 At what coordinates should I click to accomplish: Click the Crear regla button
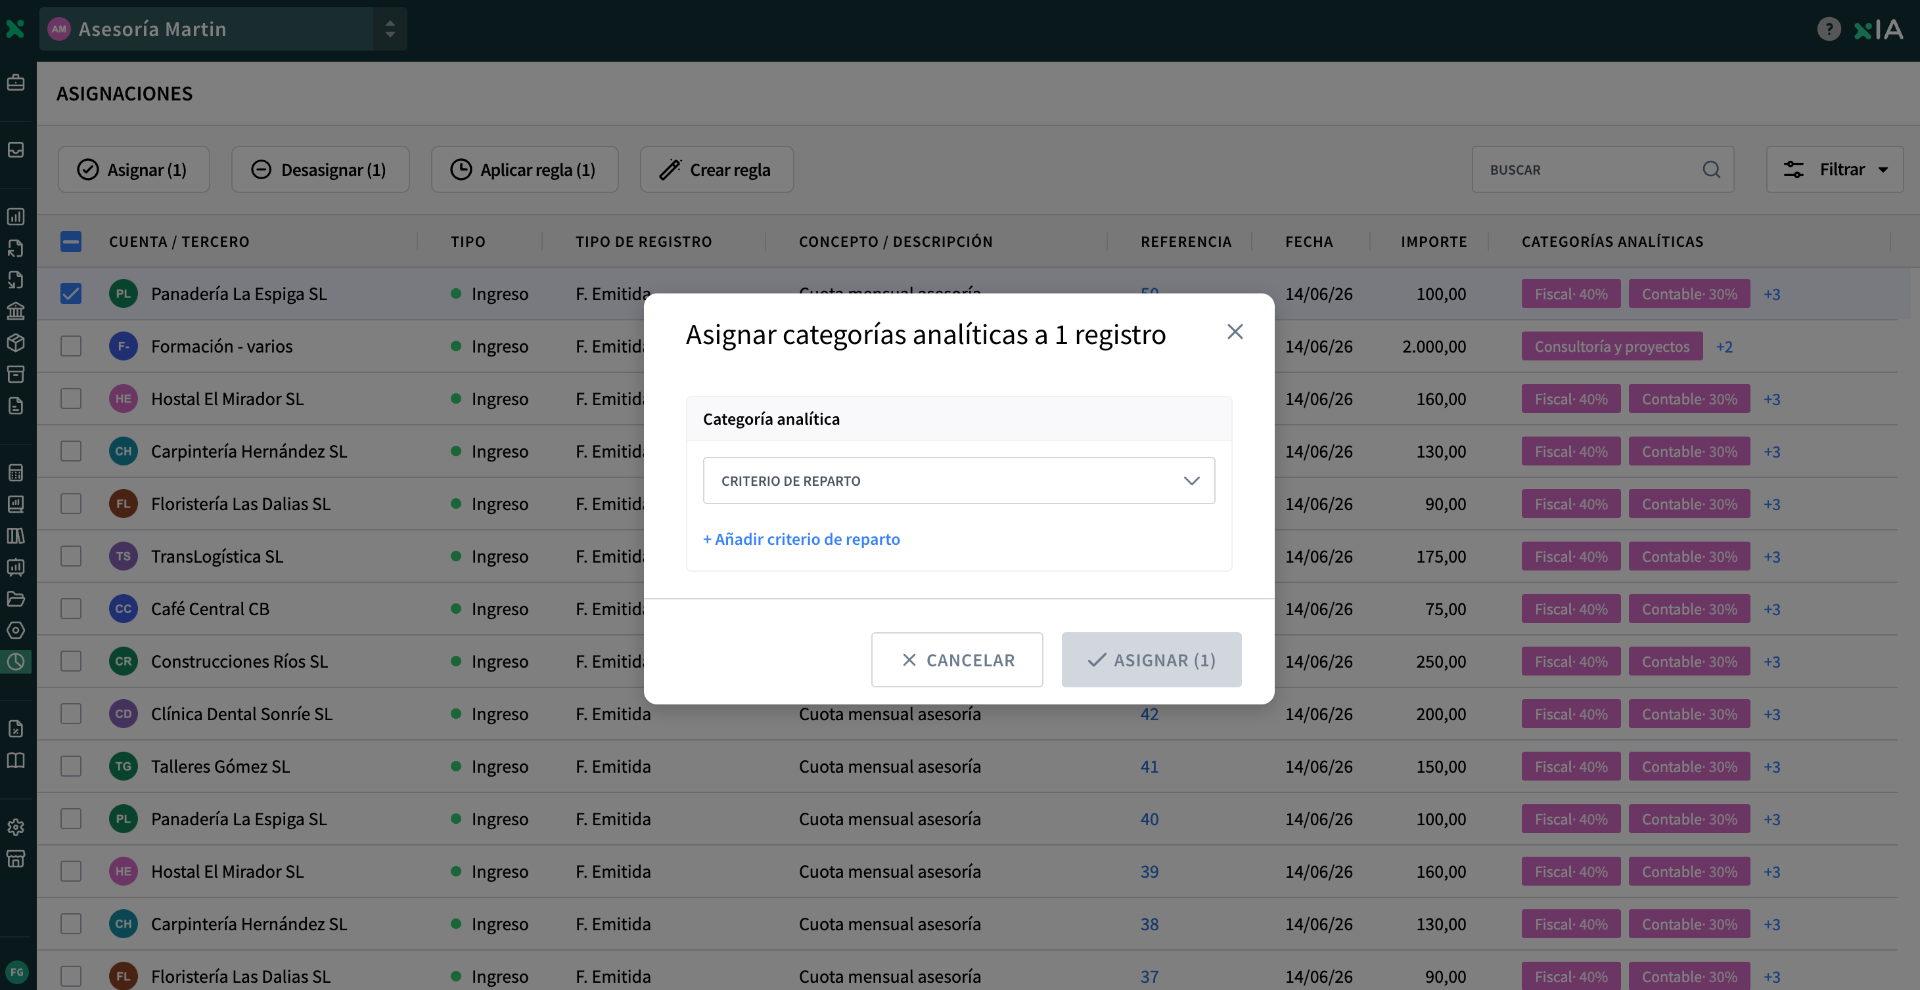[x=717, y=170]
